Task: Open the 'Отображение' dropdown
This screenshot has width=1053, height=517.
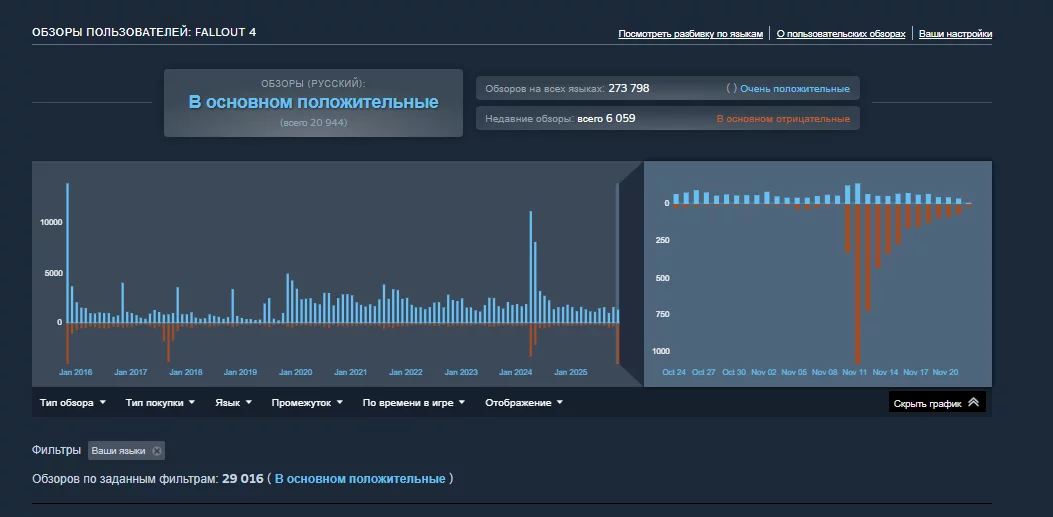Action: (524, 403)
